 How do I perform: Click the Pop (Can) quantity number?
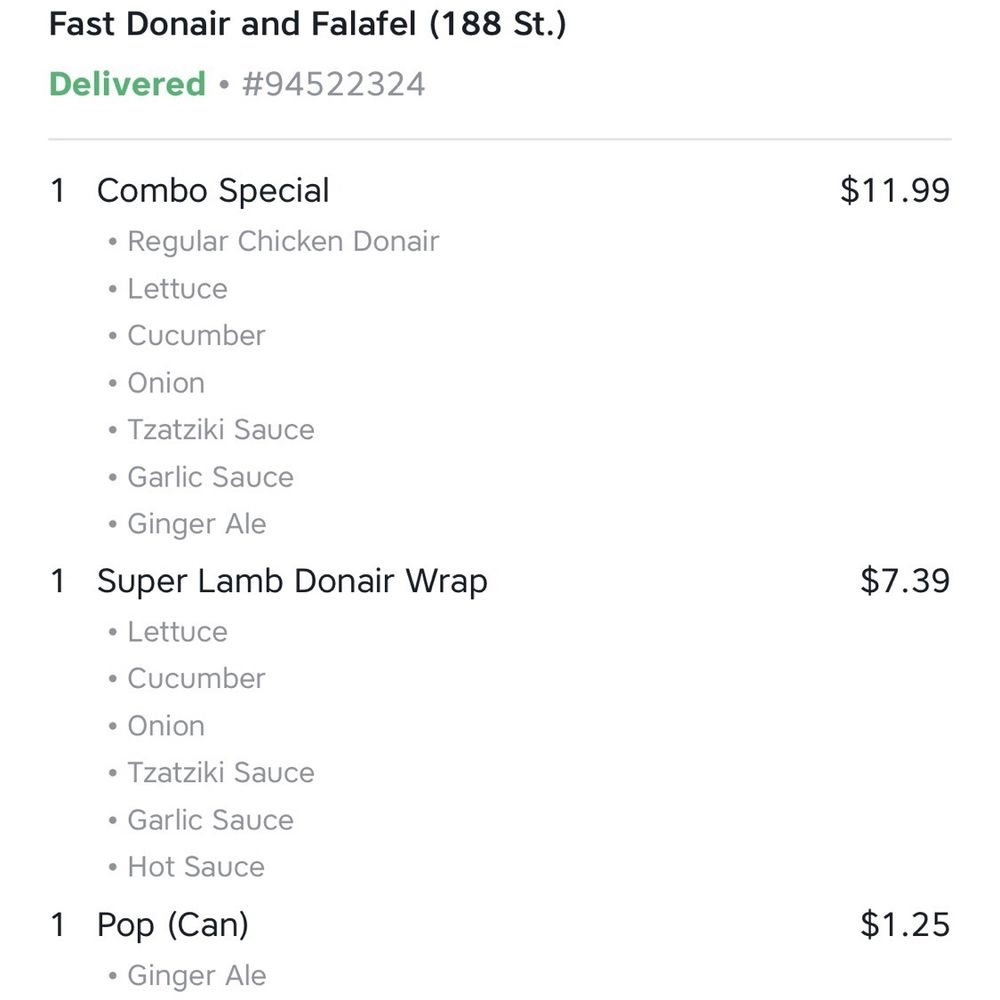(57, 925)
